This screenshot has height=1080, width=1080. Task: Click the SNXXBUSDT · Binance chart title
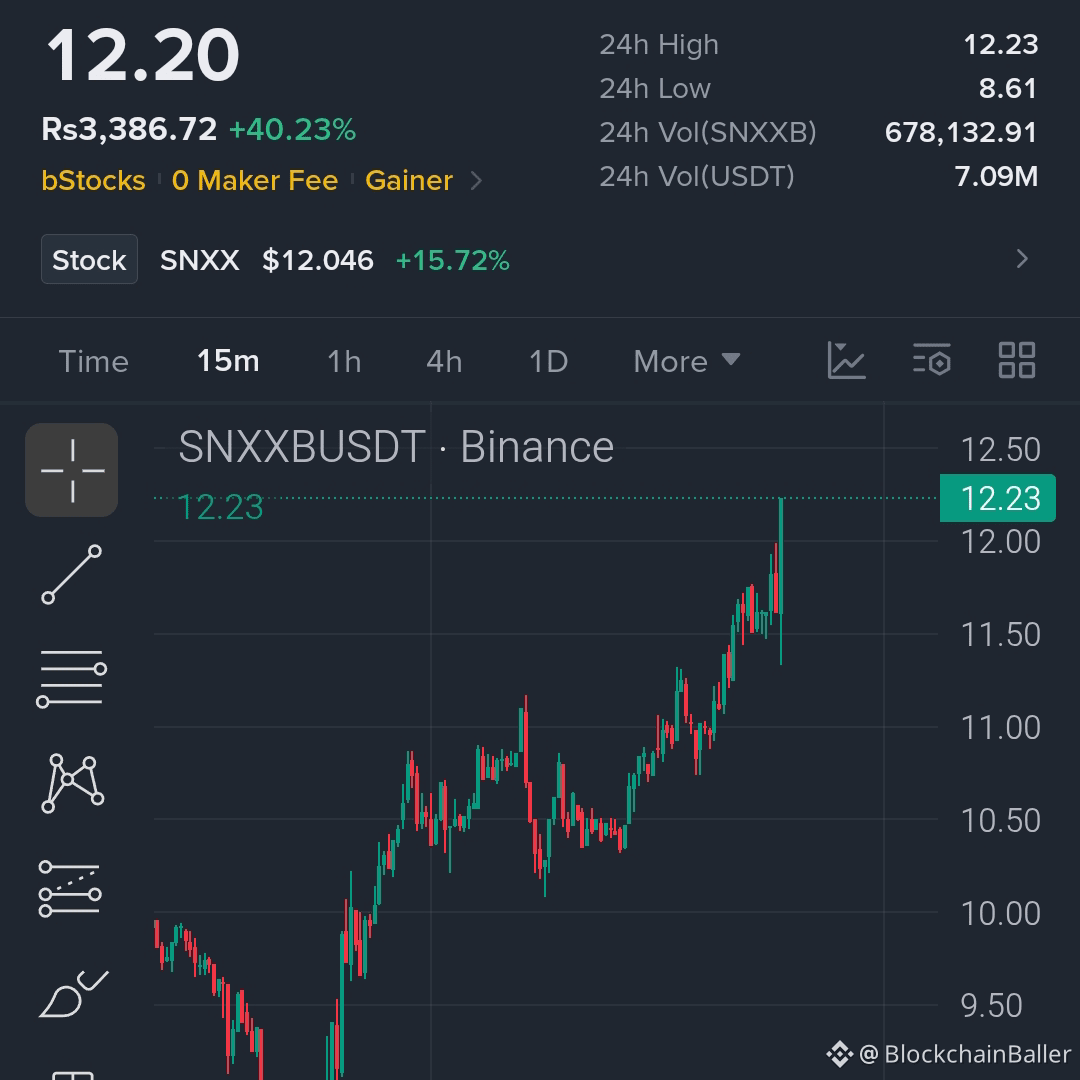pyautogui.click(x=396, y=447)
